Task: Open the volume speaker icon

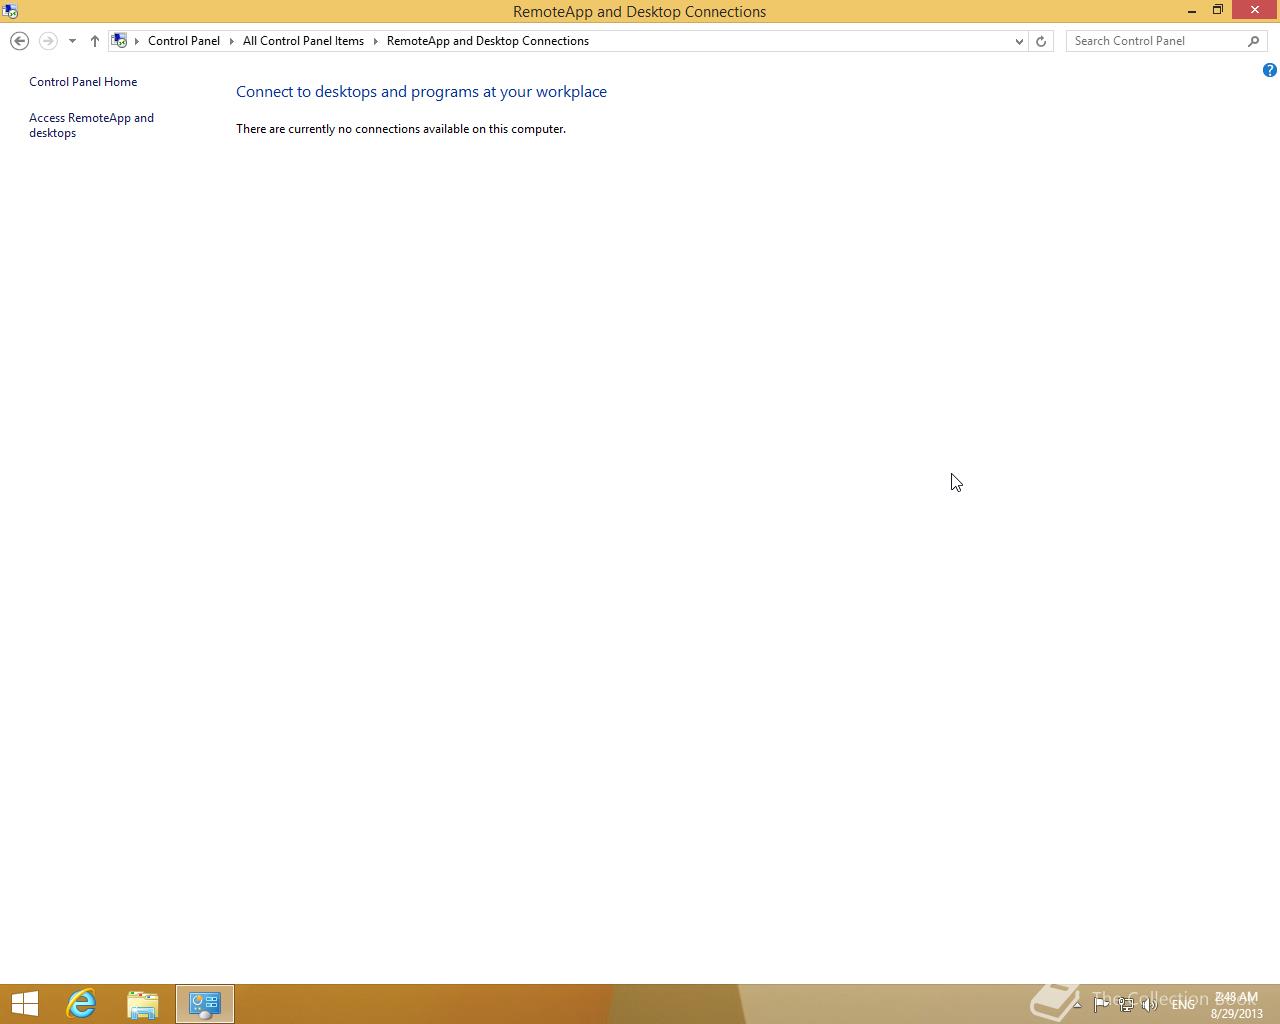Action: point(1150,1005)
